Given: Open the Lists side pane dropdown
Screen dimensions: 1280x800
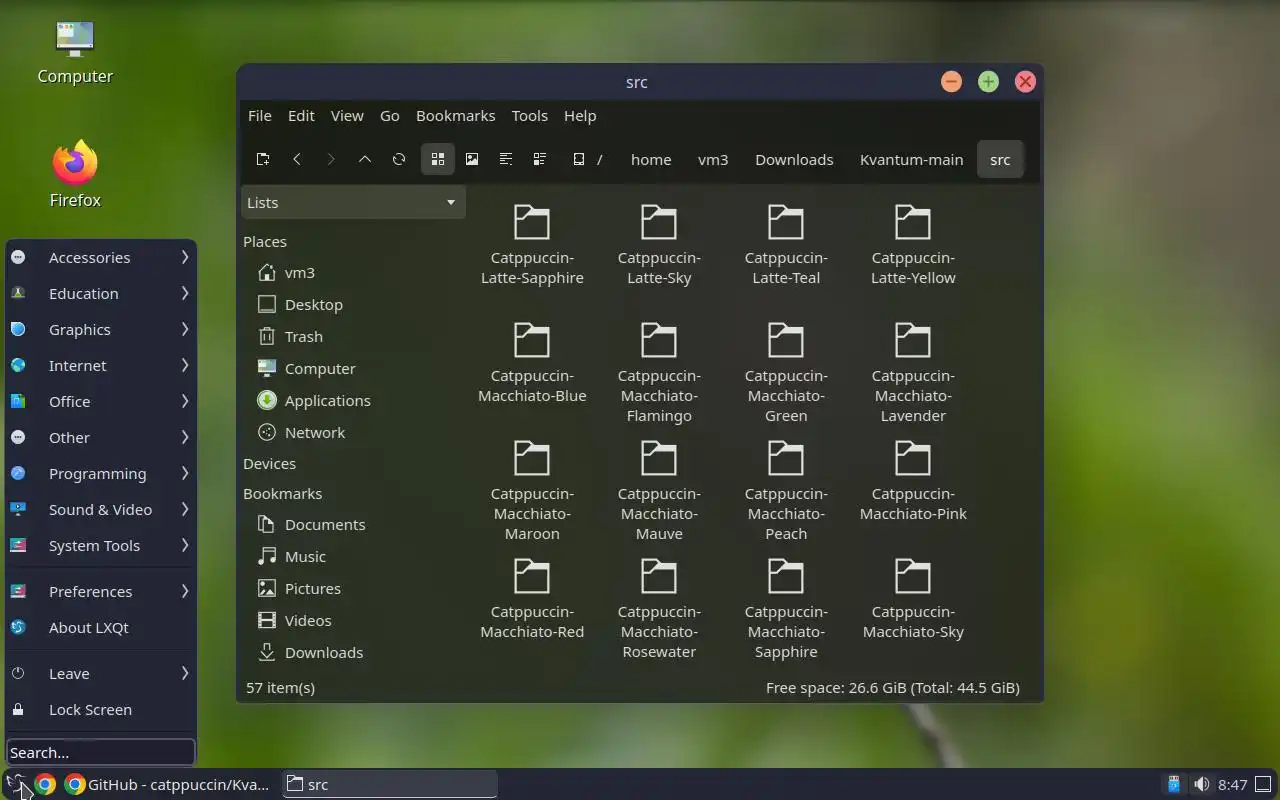Looking at the screenshot, I should pyautogui.click(x=353, y=202).
